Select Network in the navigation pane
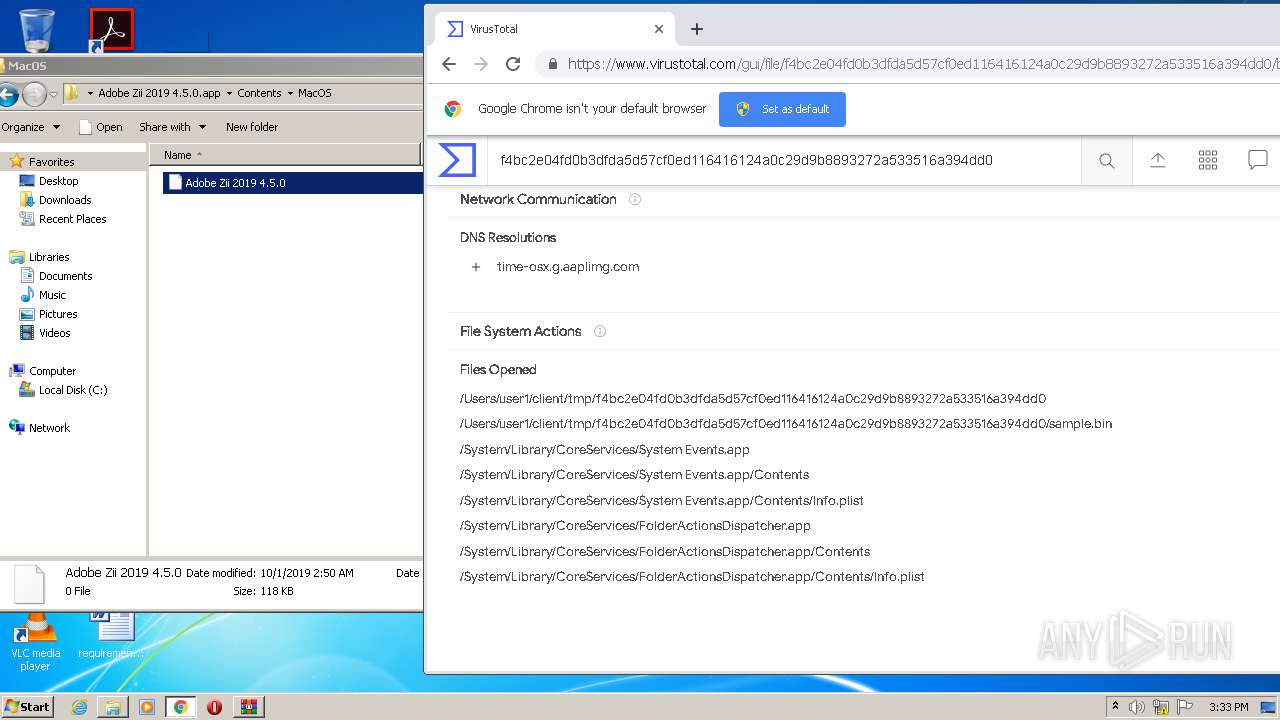1280x720 pixels. click(49, 428)
